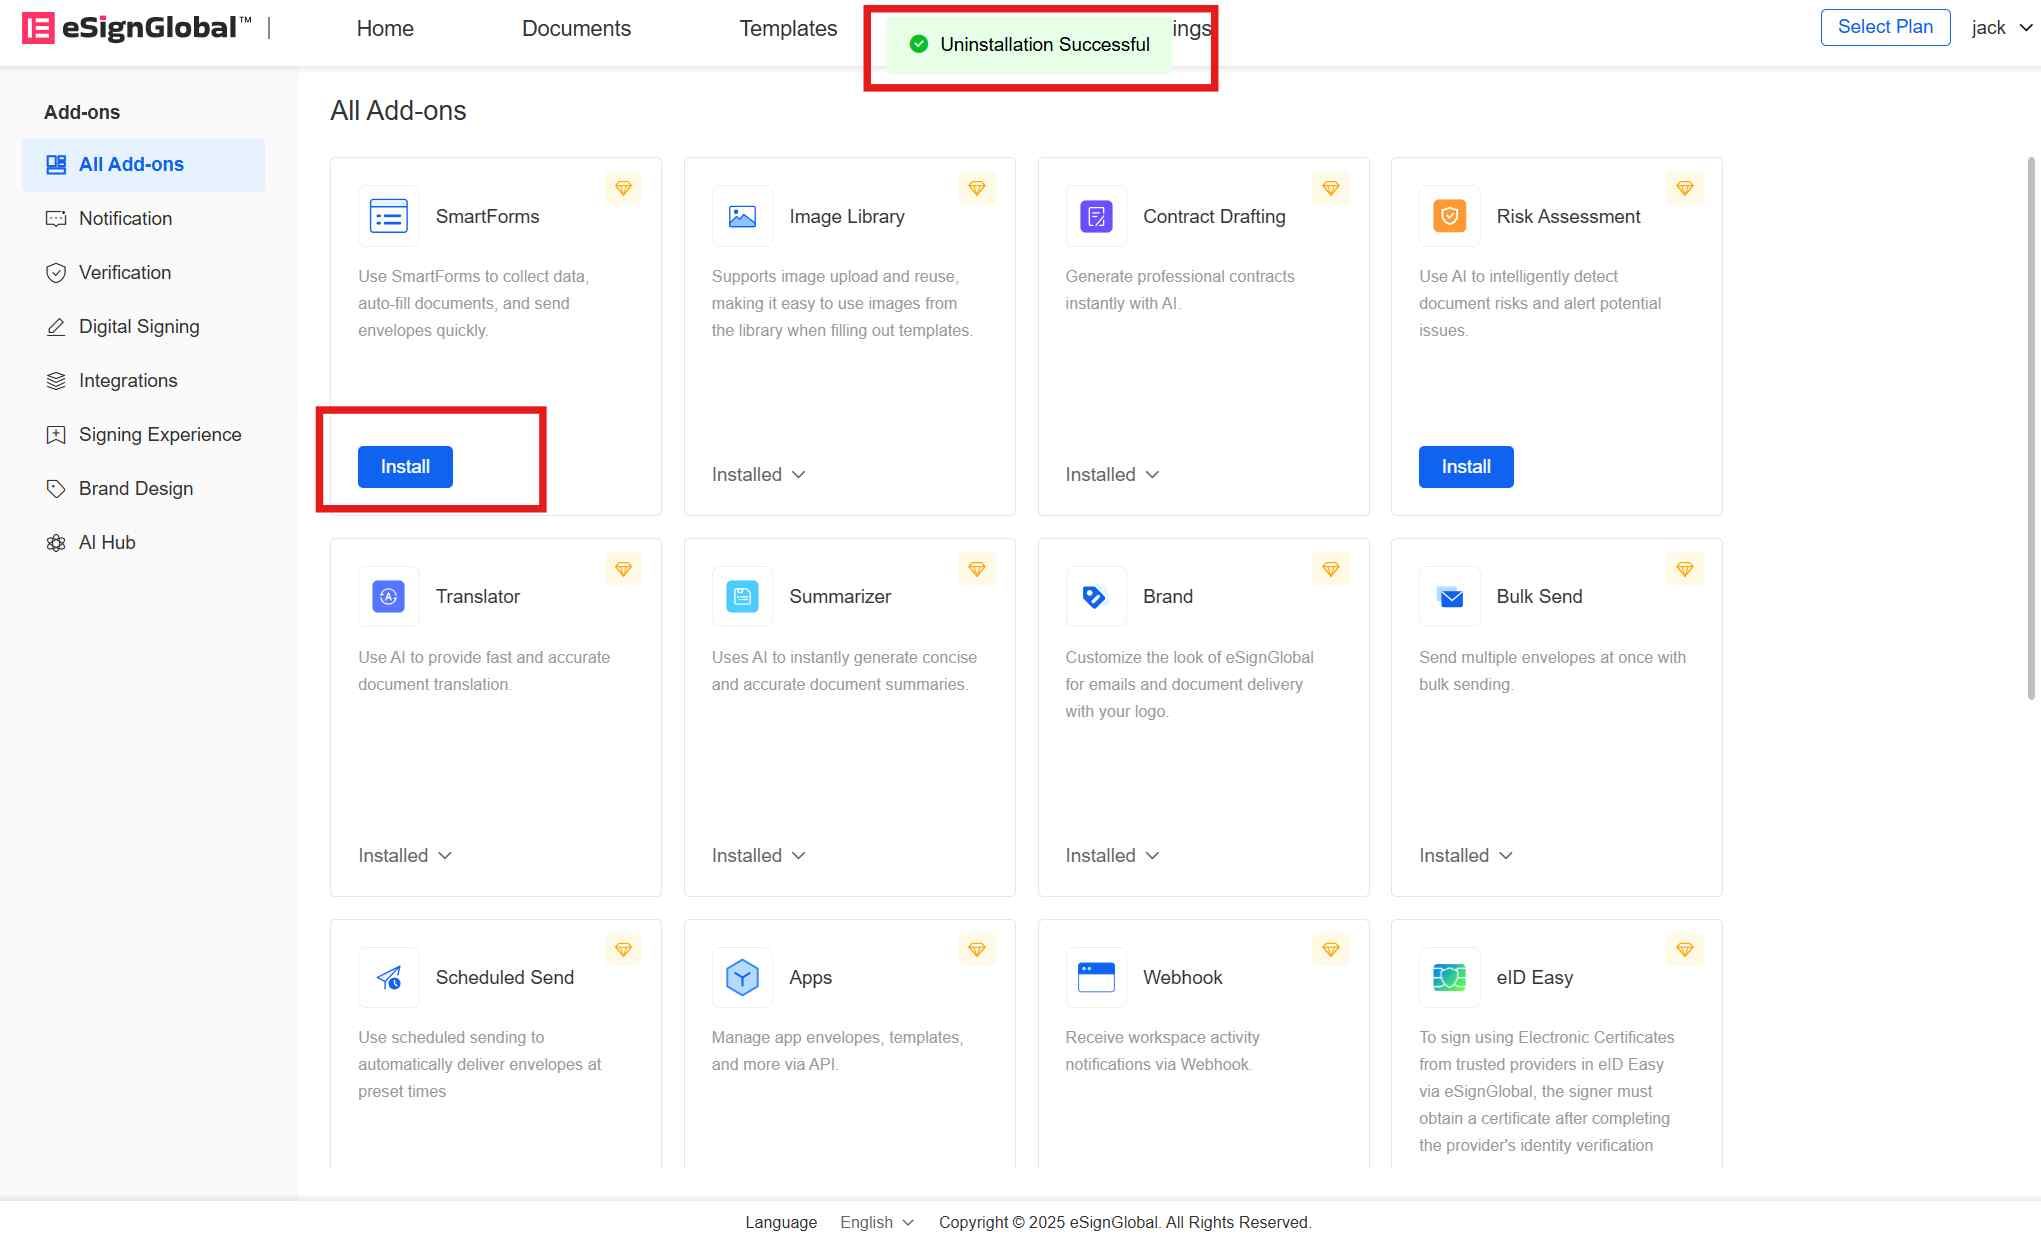
Task: Select AI Hub in the sidebar
Action: pyautogui.click(x=144, y=543)
